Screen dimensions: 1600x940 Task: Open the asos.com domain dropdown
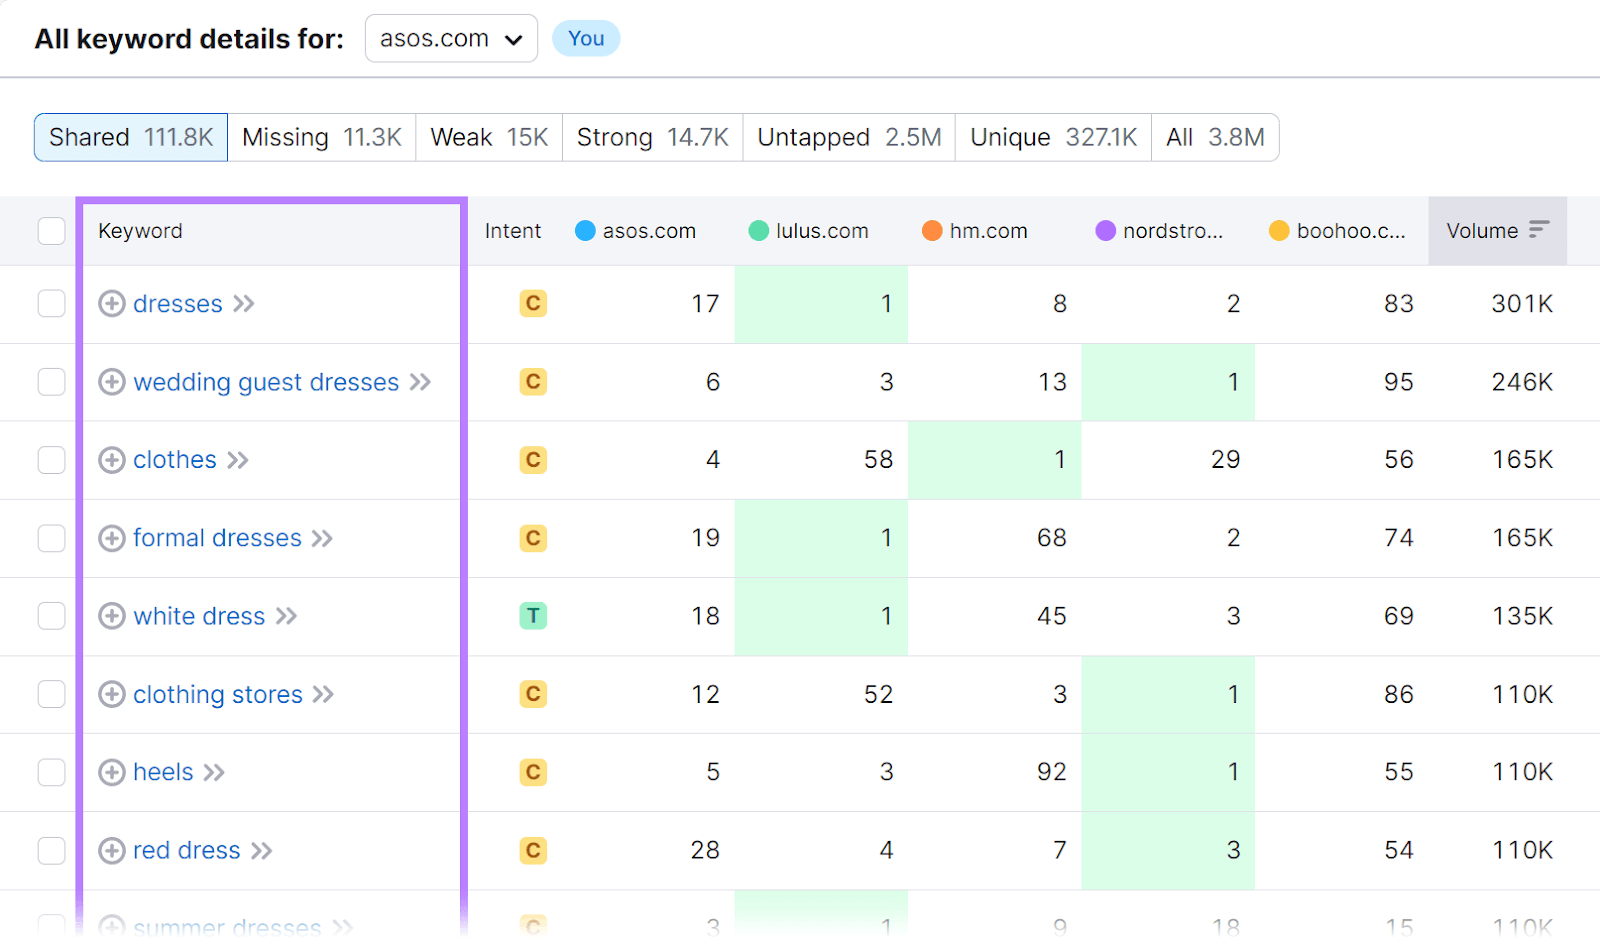[450, 38]
